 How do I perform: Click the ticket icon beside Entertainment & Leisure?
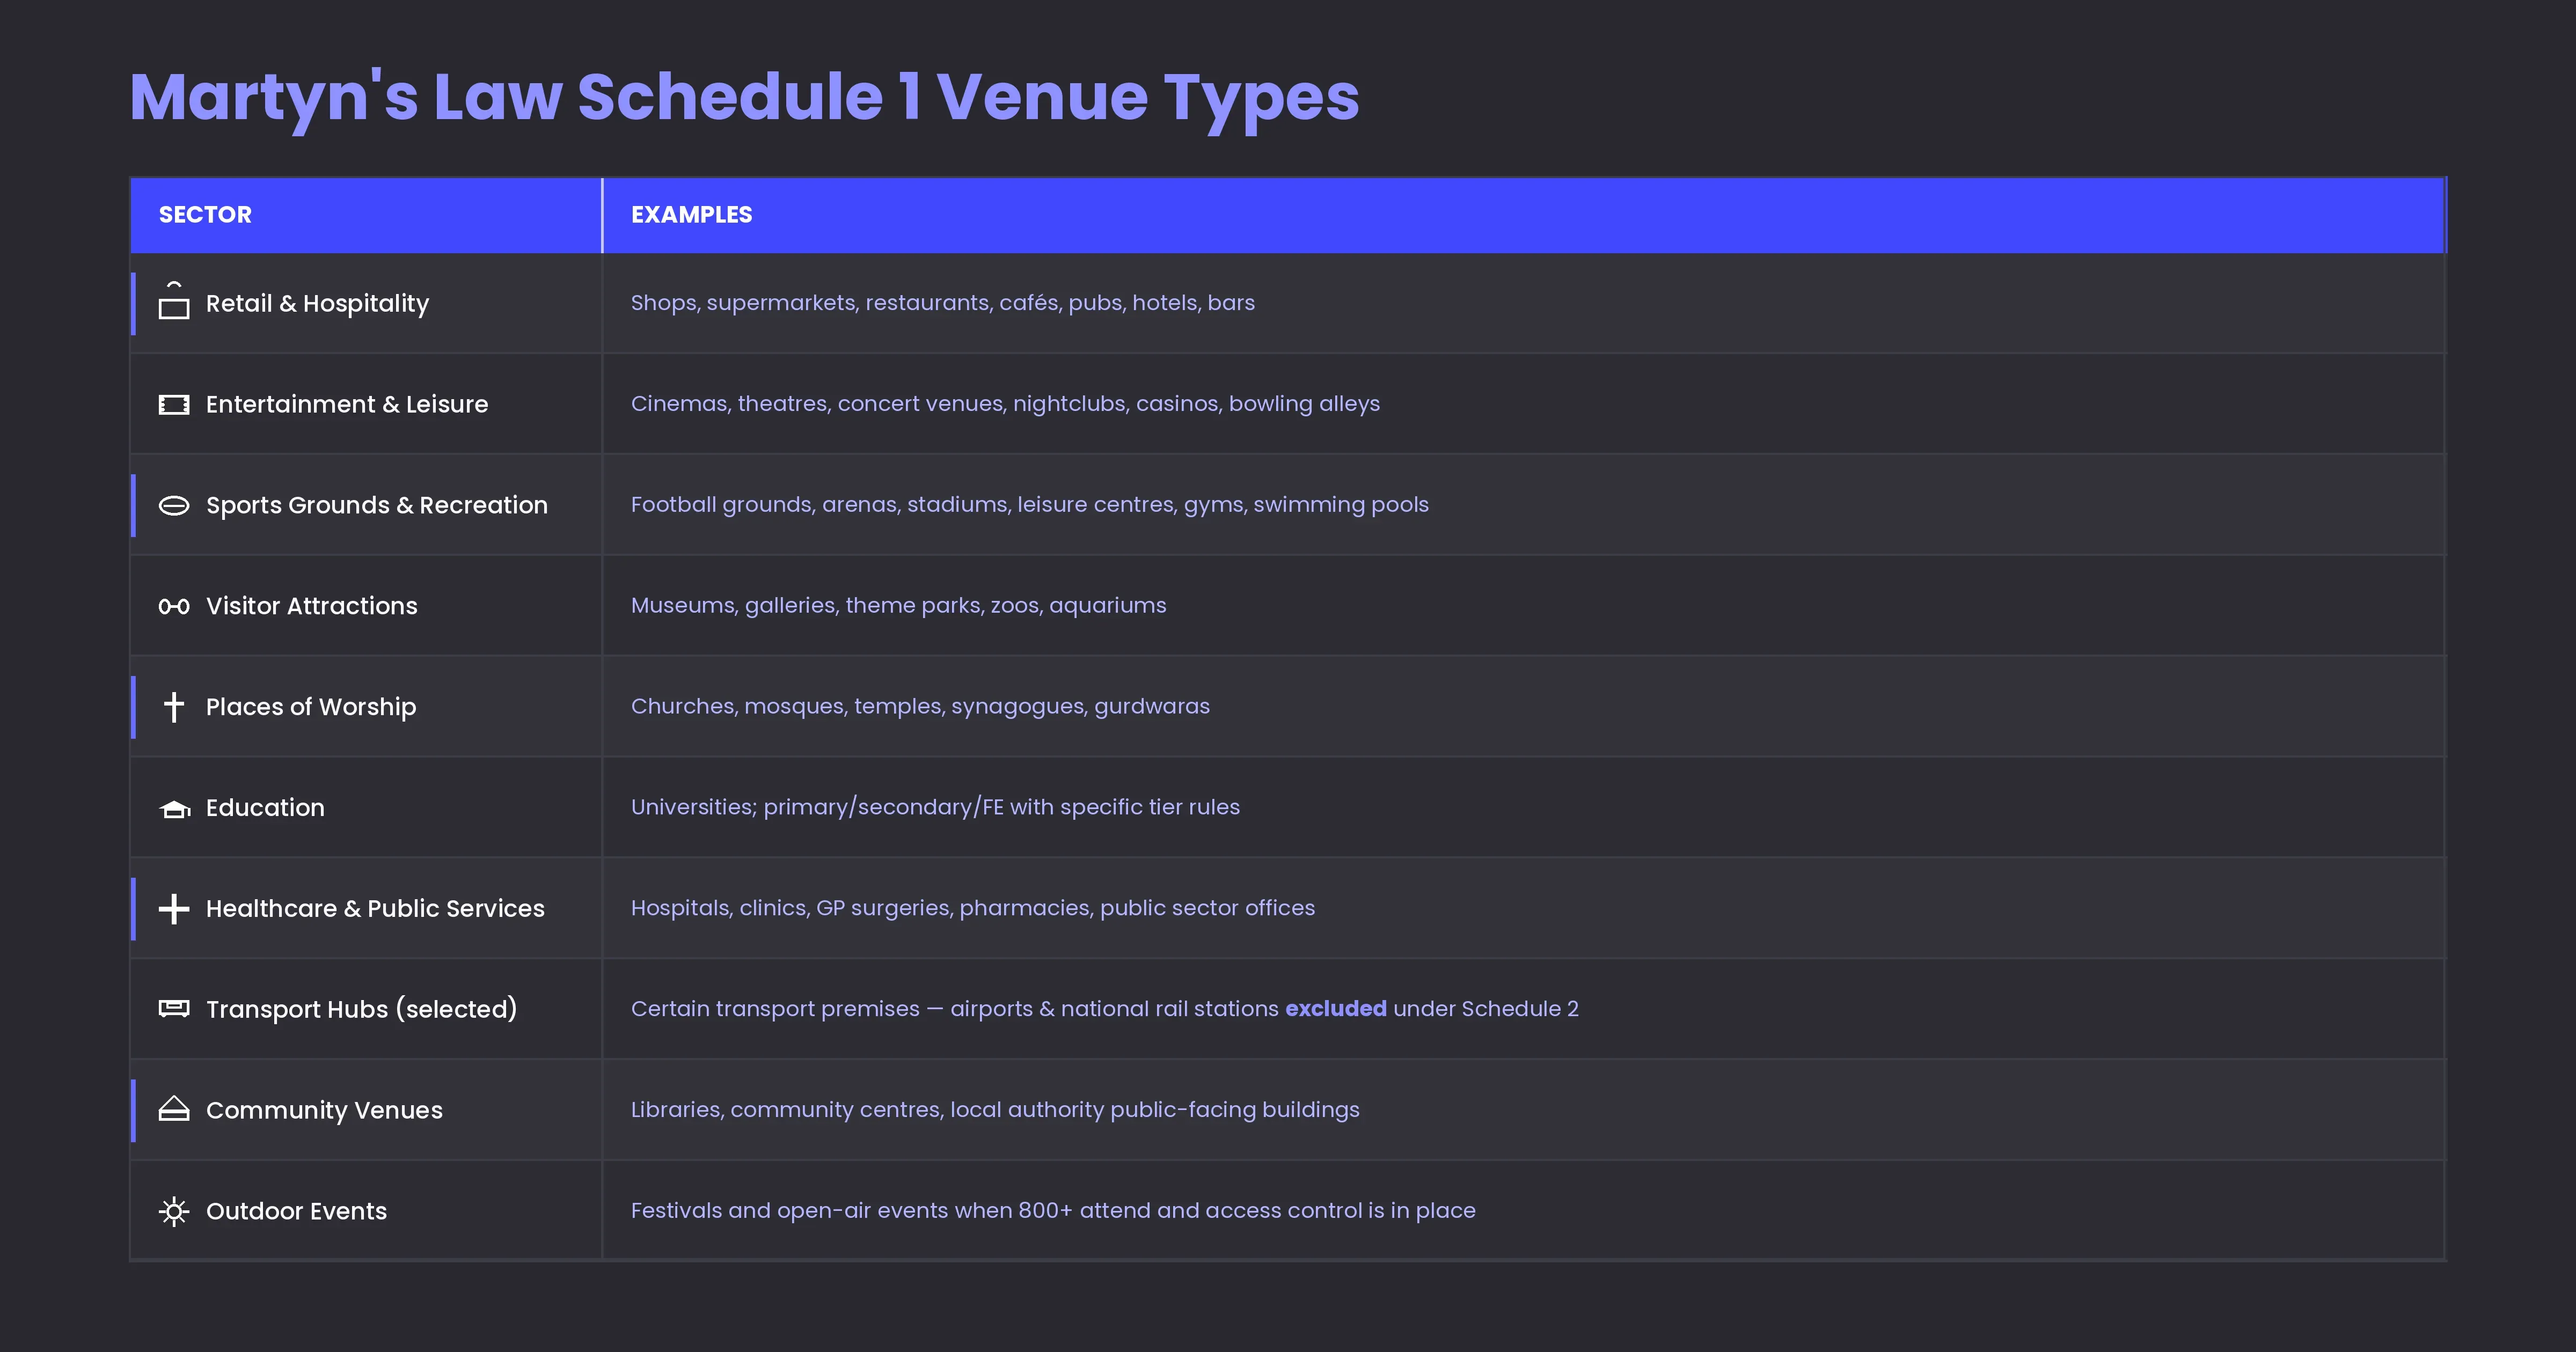click(174, 404)
